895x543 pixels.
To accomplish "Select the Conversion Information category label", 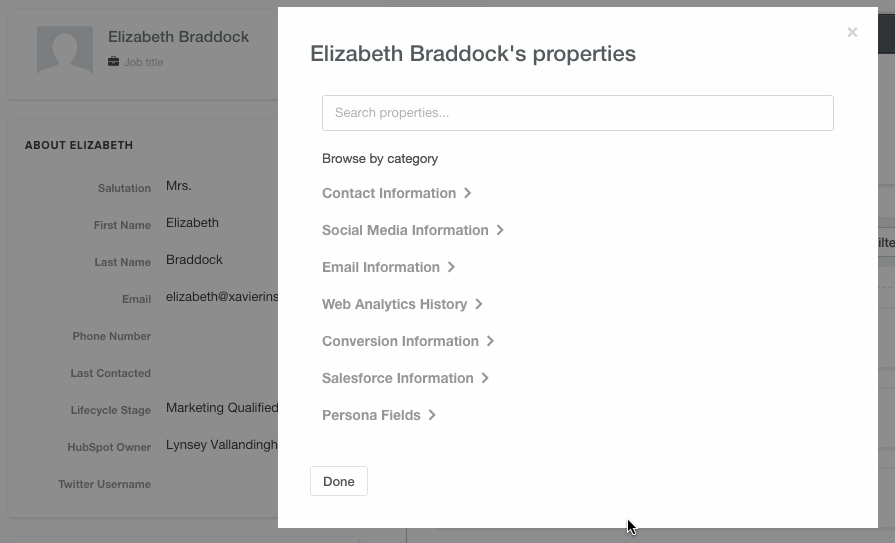I will (400, 341).
